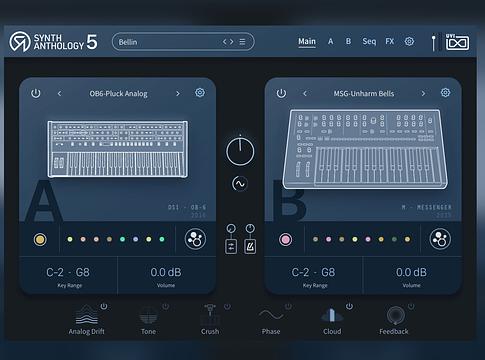Toggle layer B power button
The width and height of the screenshot is (485, 360).
[x=281, y=93]
